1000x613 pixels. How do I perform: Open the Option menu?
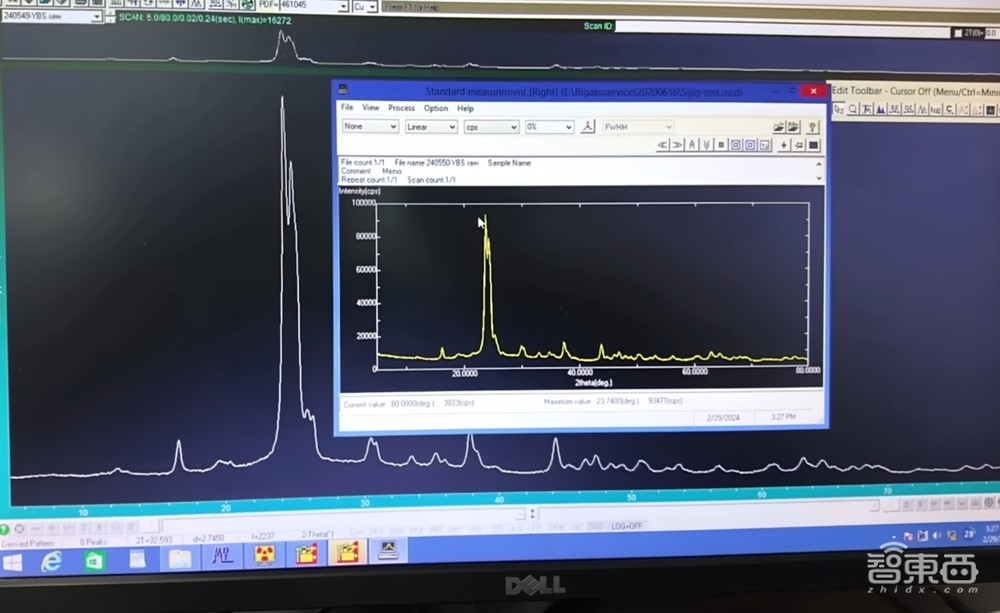tap(436, 108)
